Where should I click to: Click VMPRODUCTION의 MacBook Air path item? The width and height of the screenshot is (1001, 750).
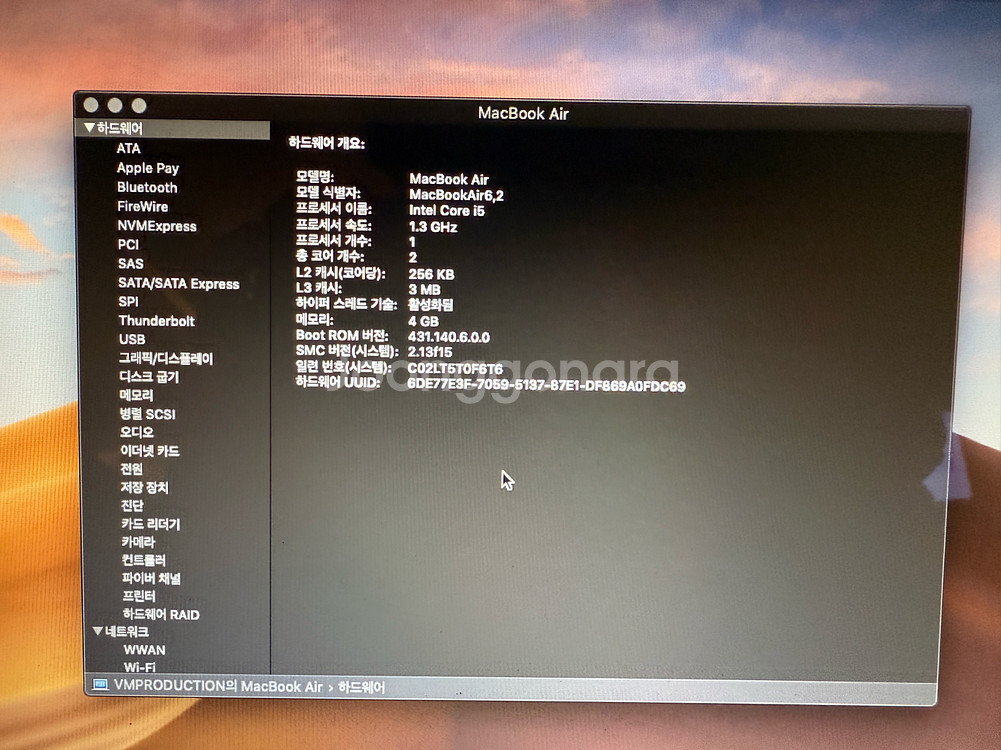pyautogui.click(x=218, y=687)
